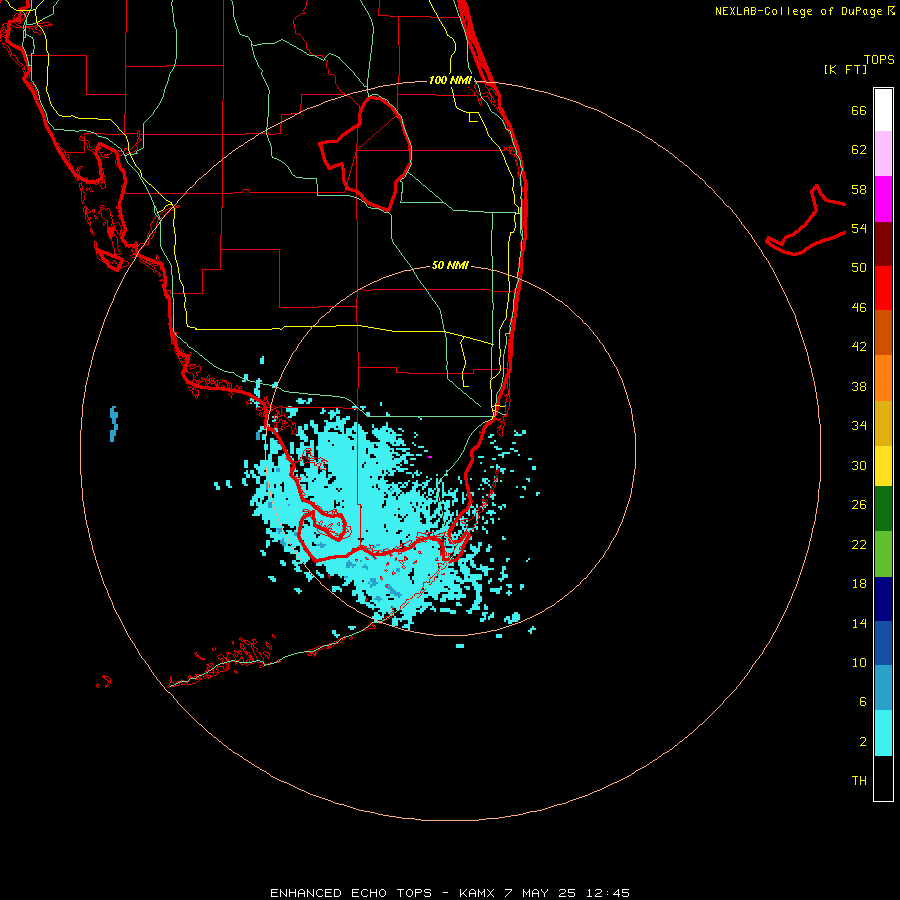
Task: Click the orange legend swatch beside 38
Action: point(883,378)
